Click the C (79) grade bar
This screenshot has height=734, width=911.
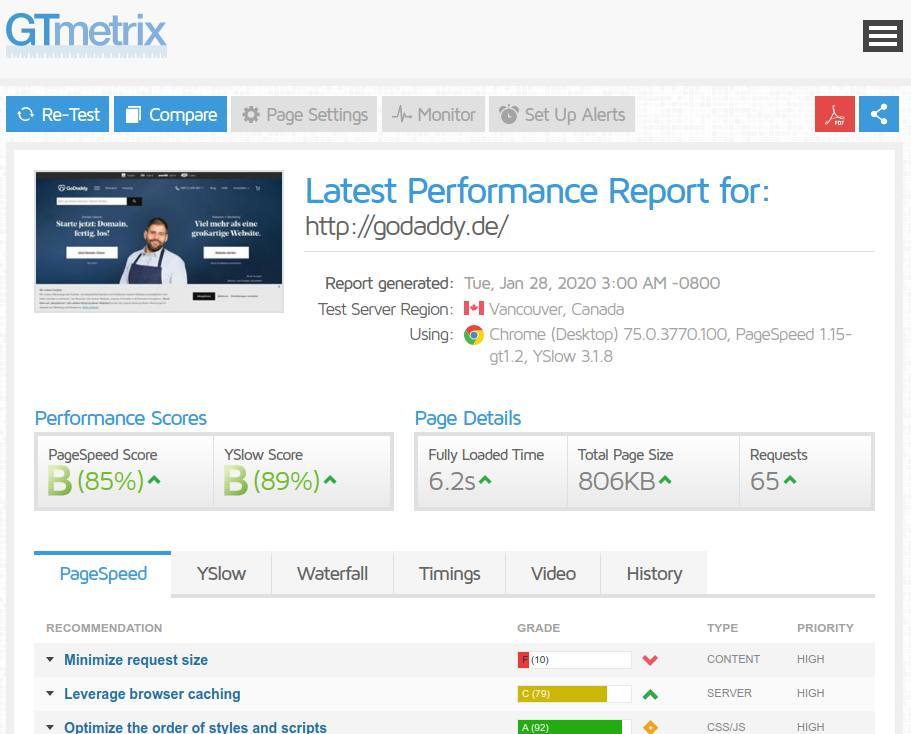tap(574, 694)
